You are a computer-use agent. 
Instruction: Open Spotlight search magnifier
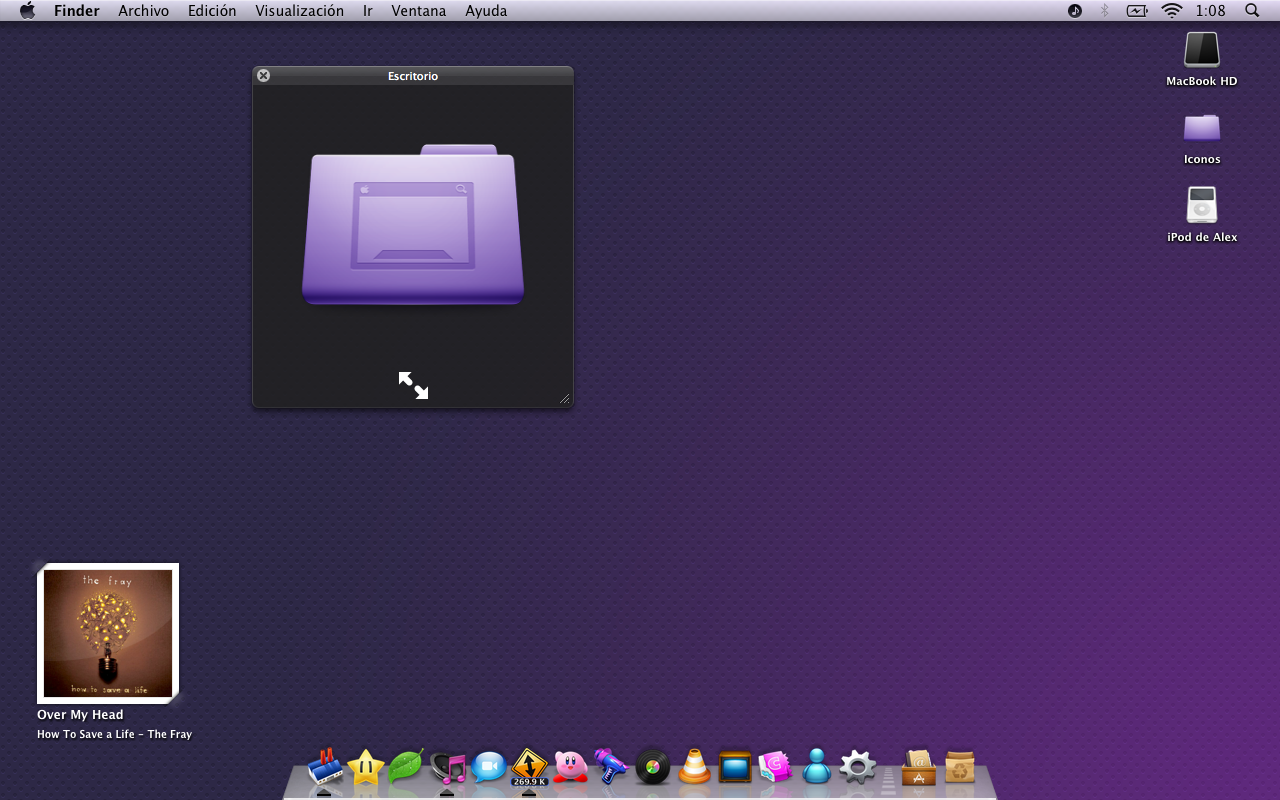coord(1252,11)
